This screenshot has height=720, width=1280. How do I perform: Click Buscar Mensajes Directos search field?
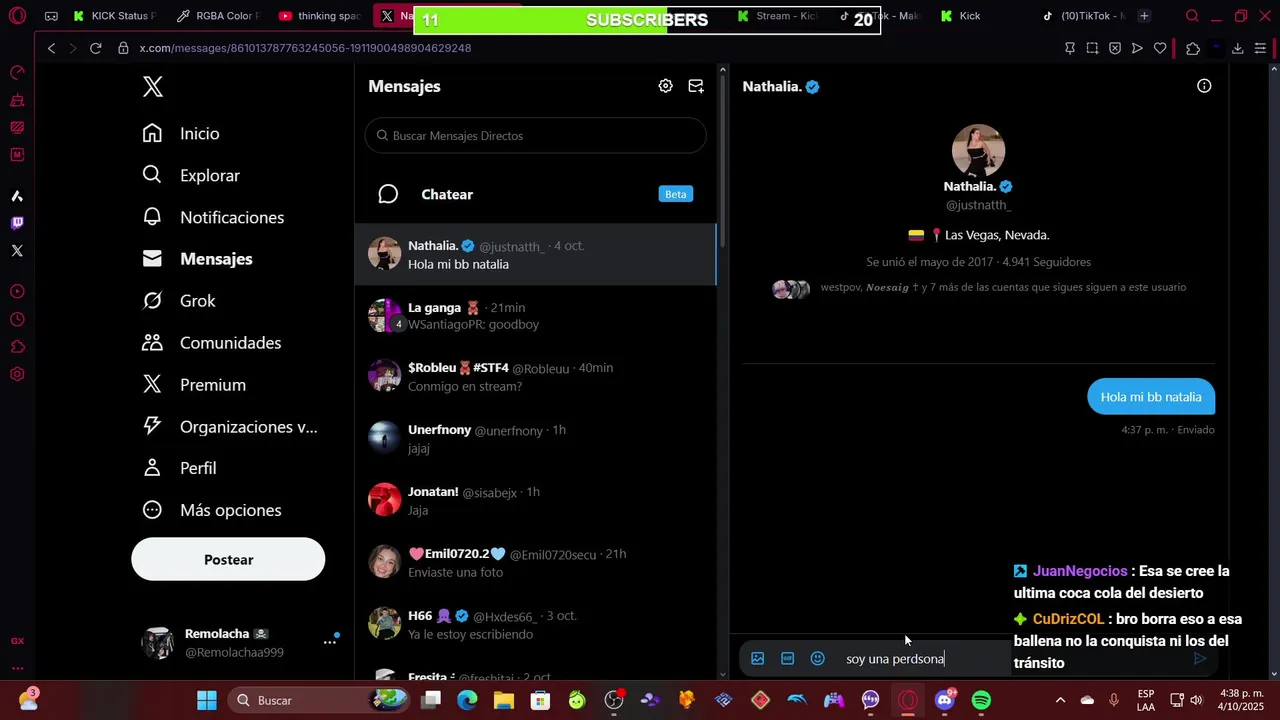tap(536, 135)
